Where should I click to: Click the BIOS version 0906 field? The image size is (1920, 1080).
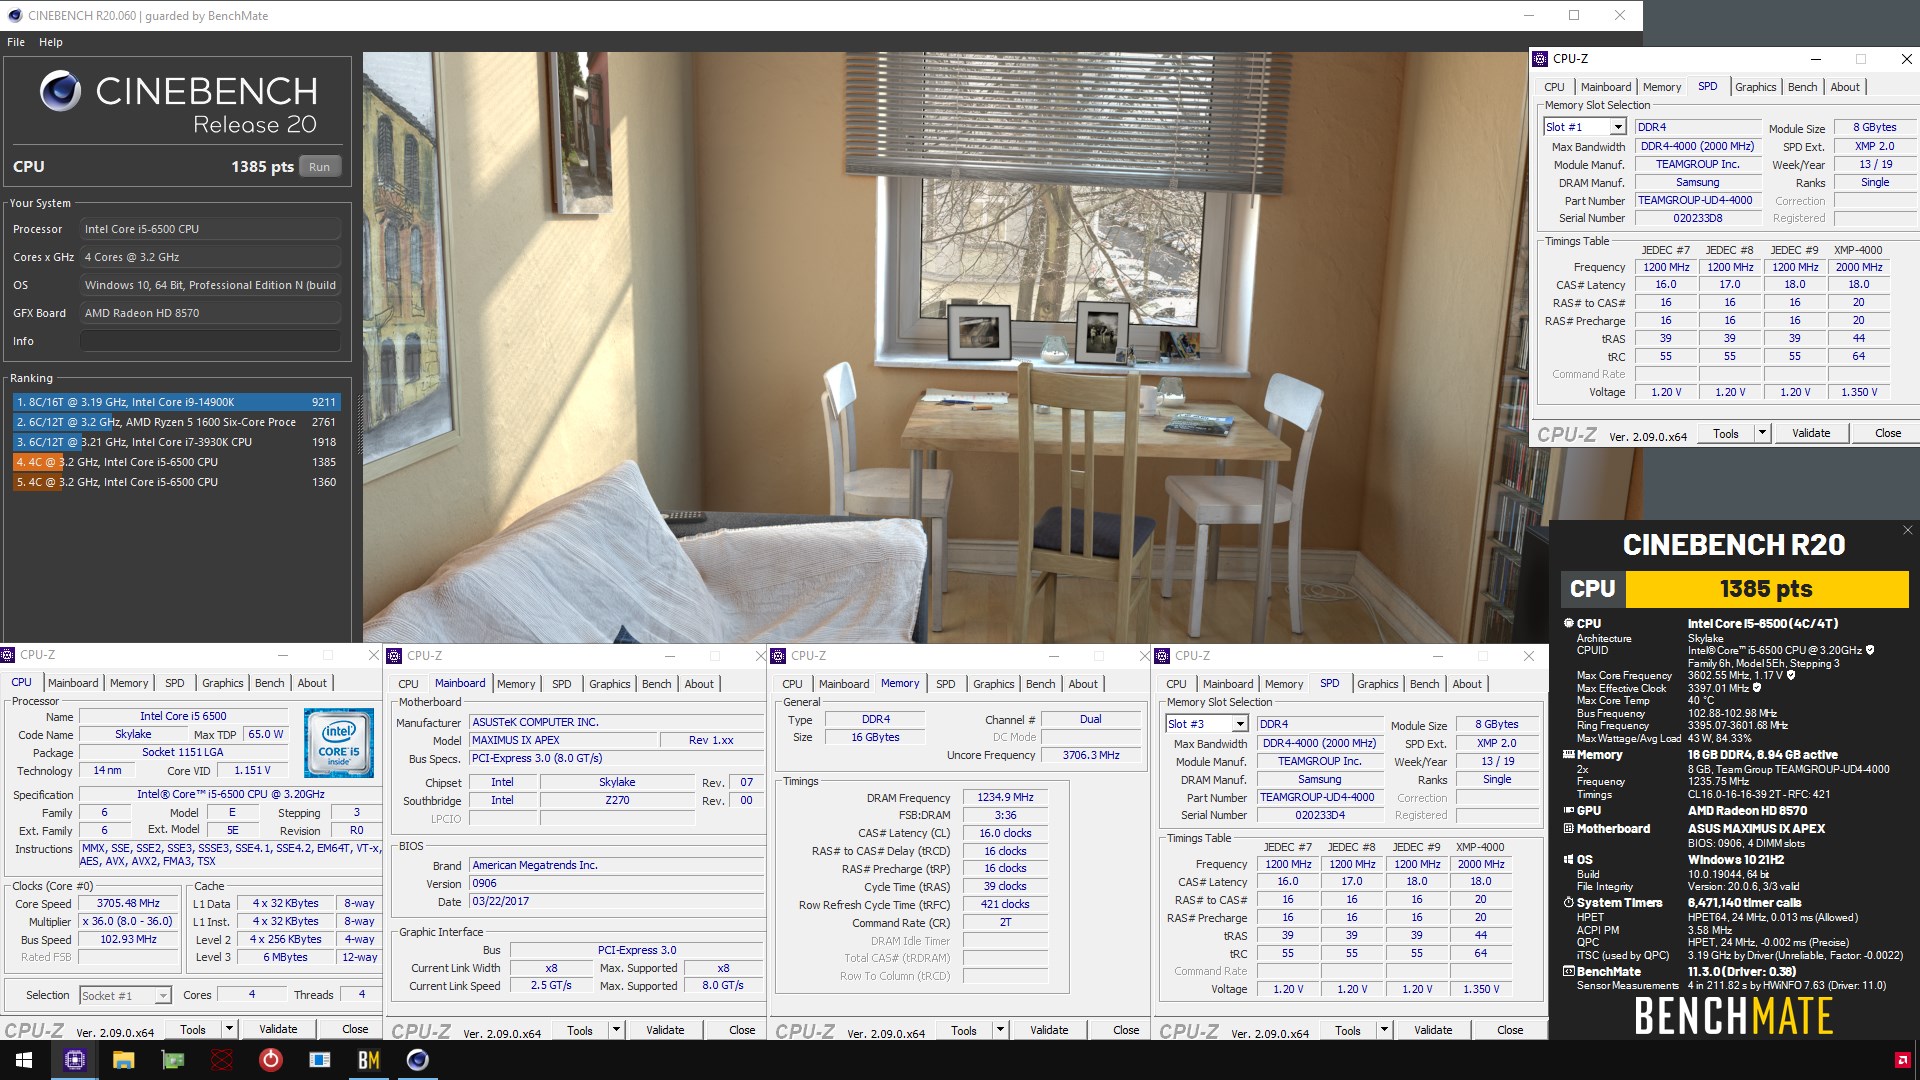[x=614, y=883]
